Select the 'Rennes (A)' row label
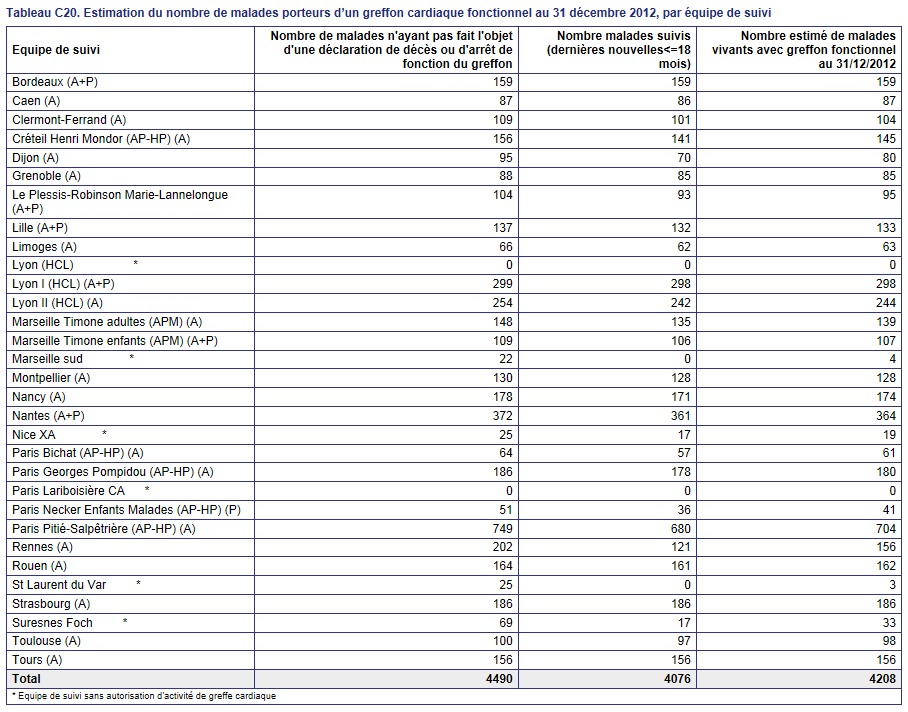The width and height of the screenshot is (908, 712). coord(42,547)
